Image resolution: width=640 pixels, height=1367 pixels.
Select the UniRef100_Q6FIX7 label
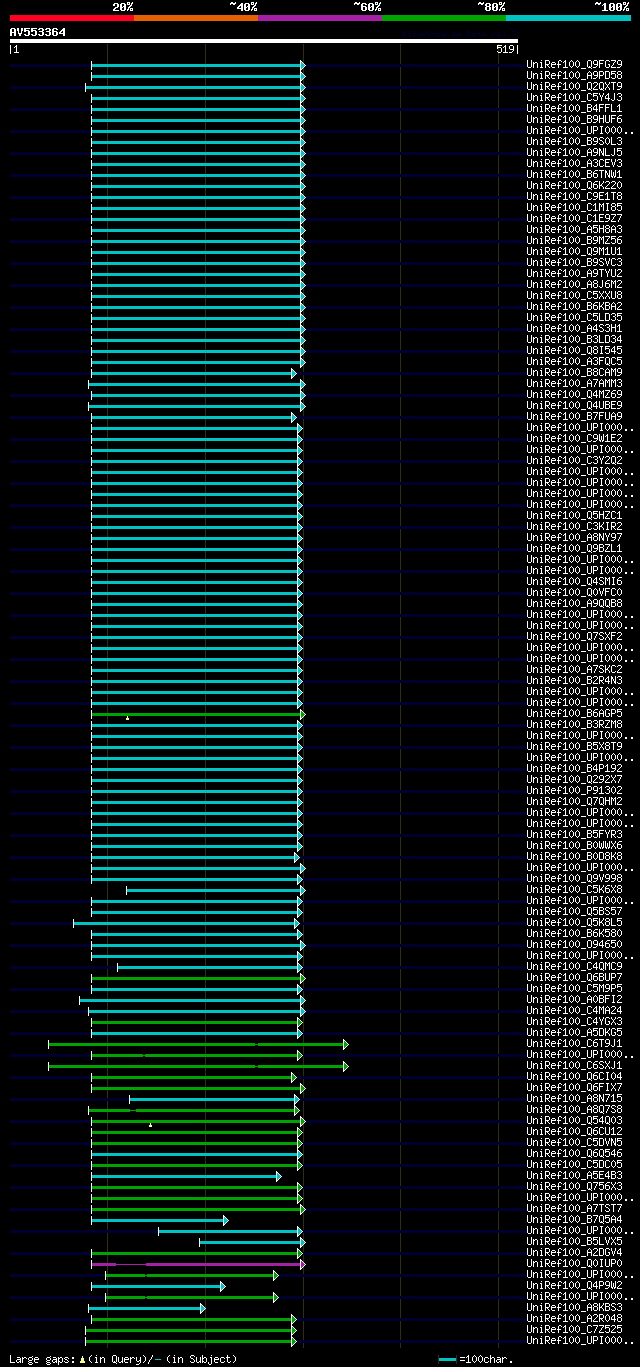coord(574,1087)
